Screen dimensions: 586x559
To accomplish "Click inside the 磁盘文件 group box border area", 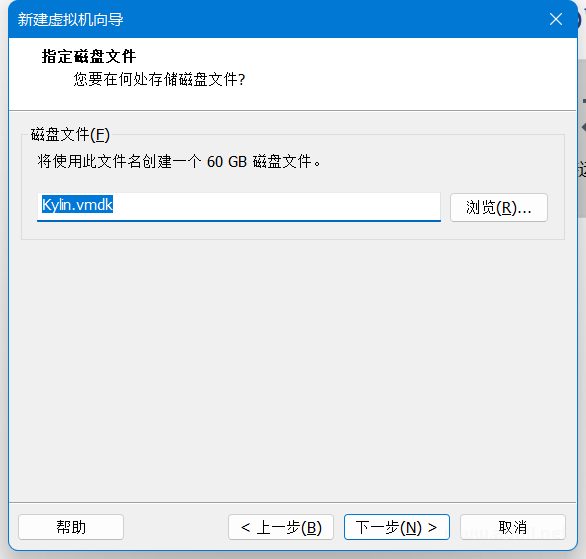I will point(293,230).
